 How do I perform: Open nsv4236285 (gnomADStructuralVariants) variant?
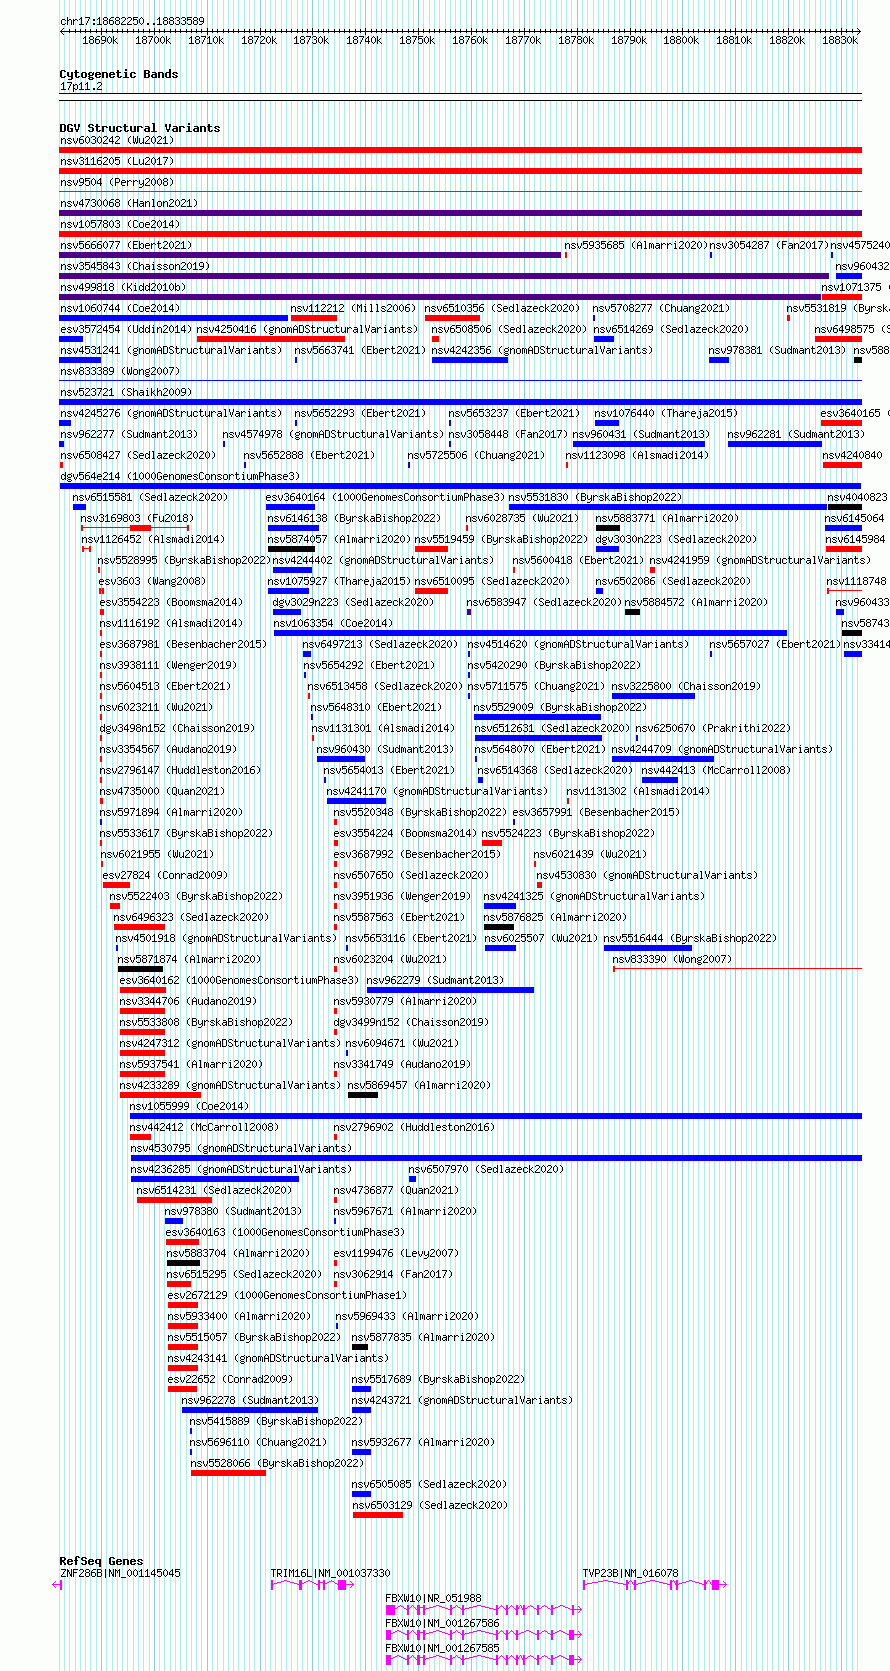coord(241,1169)
